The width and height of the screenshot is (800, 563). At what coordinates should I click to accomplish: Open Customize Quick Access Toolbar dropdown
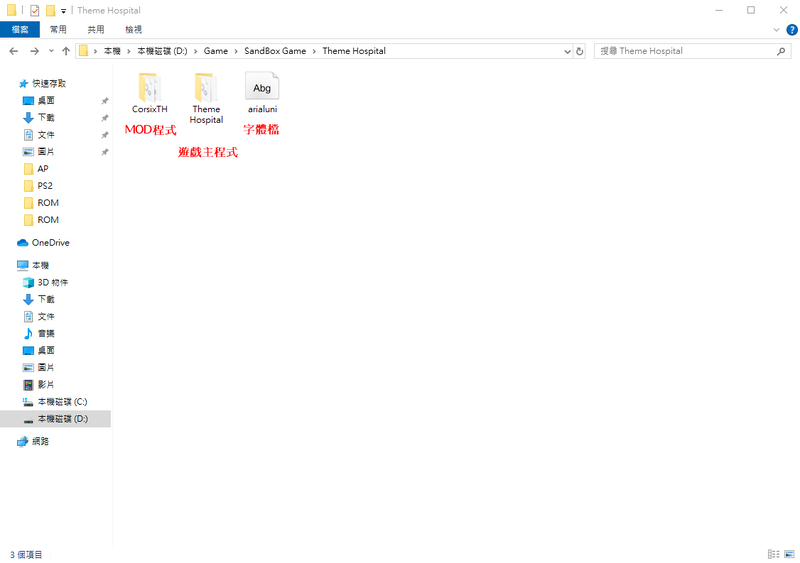63,11
